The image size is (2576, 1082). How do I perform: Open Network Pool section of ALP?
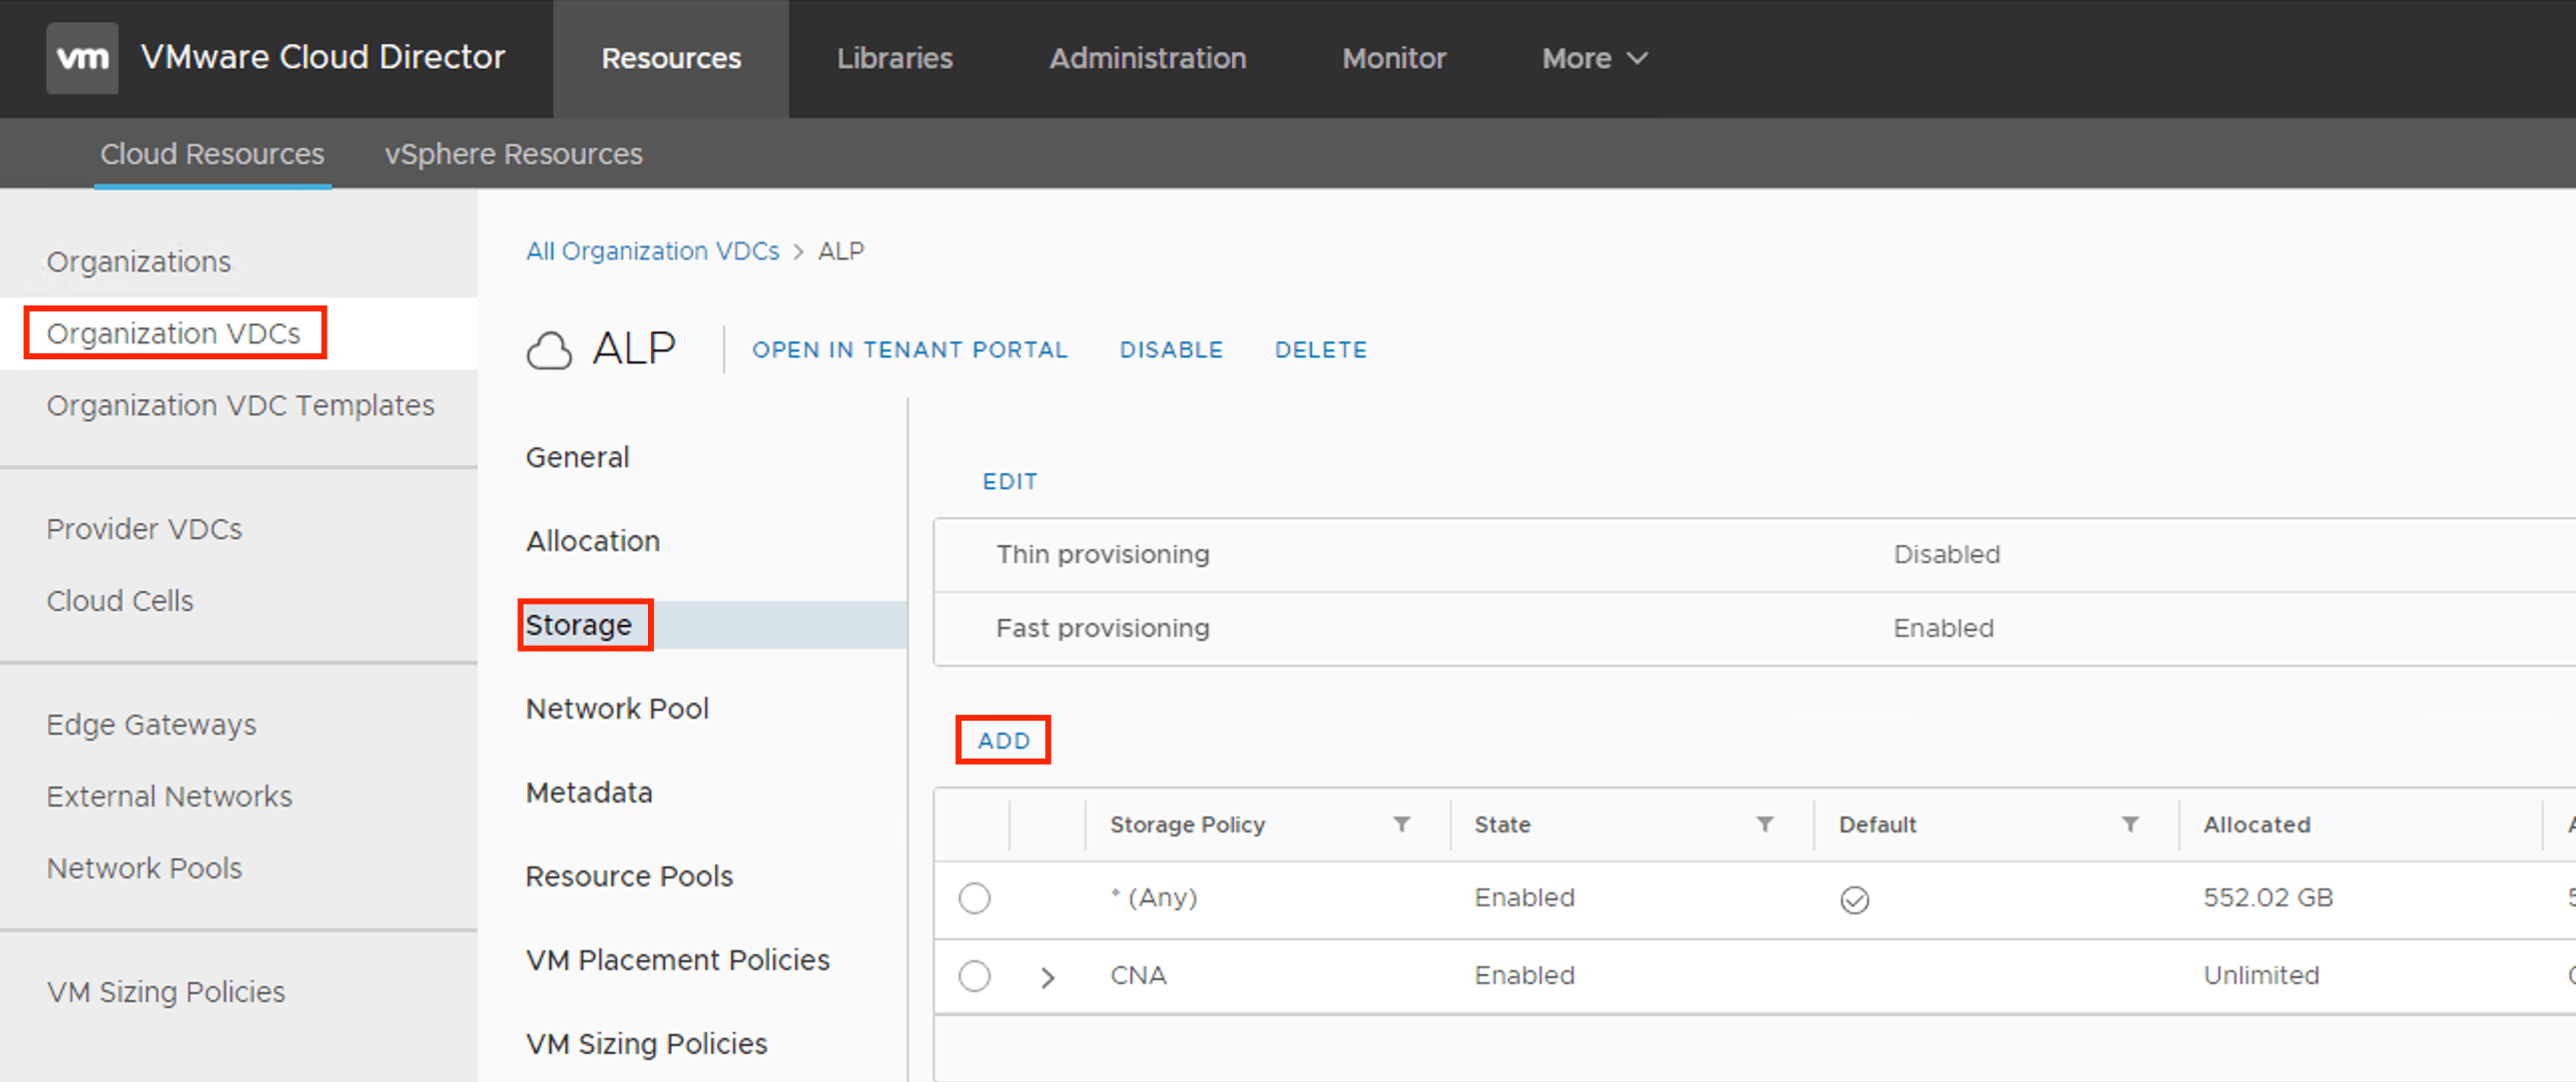click(617, 708)
